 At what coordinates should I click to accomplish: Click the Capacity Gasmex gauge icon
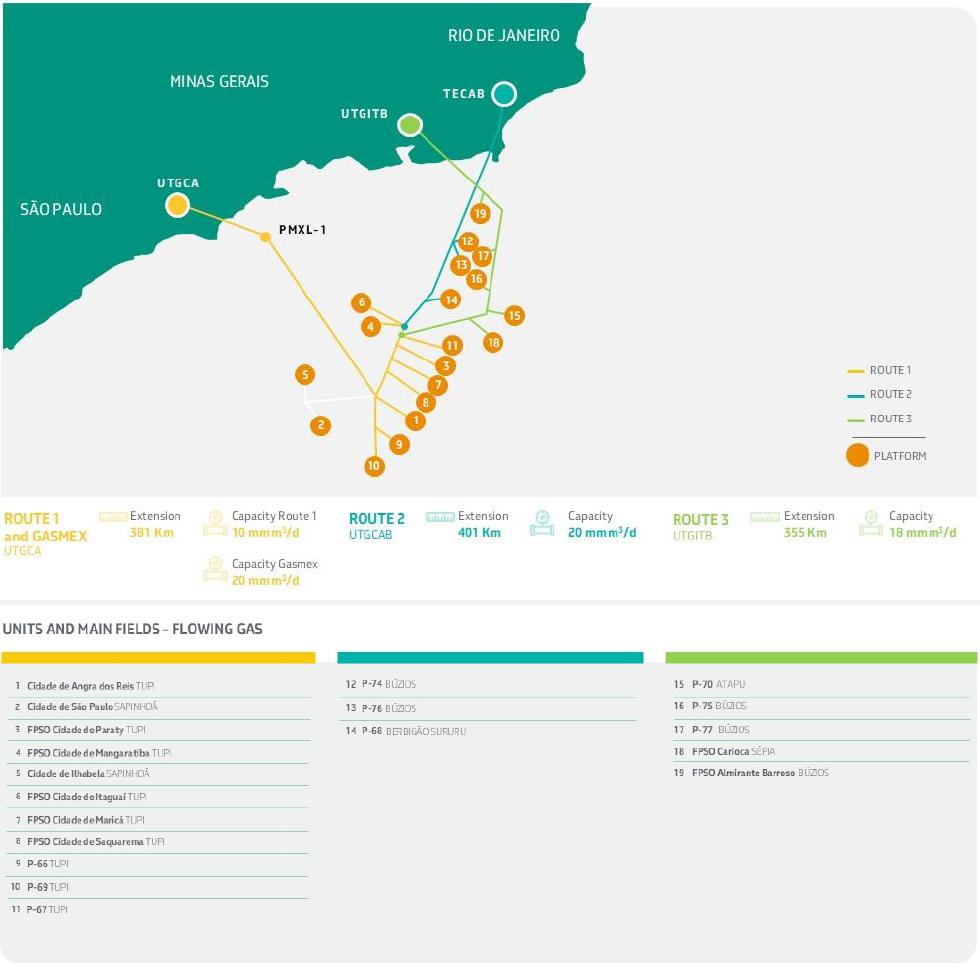[214, 572]
